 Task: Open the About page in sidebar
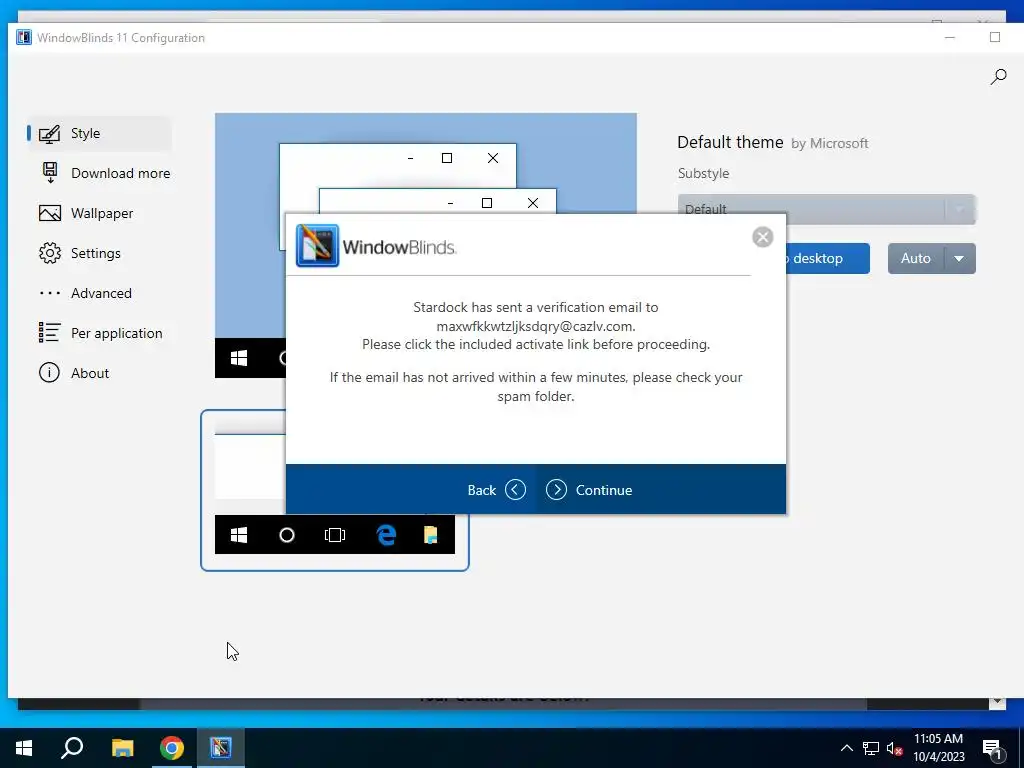99,373
